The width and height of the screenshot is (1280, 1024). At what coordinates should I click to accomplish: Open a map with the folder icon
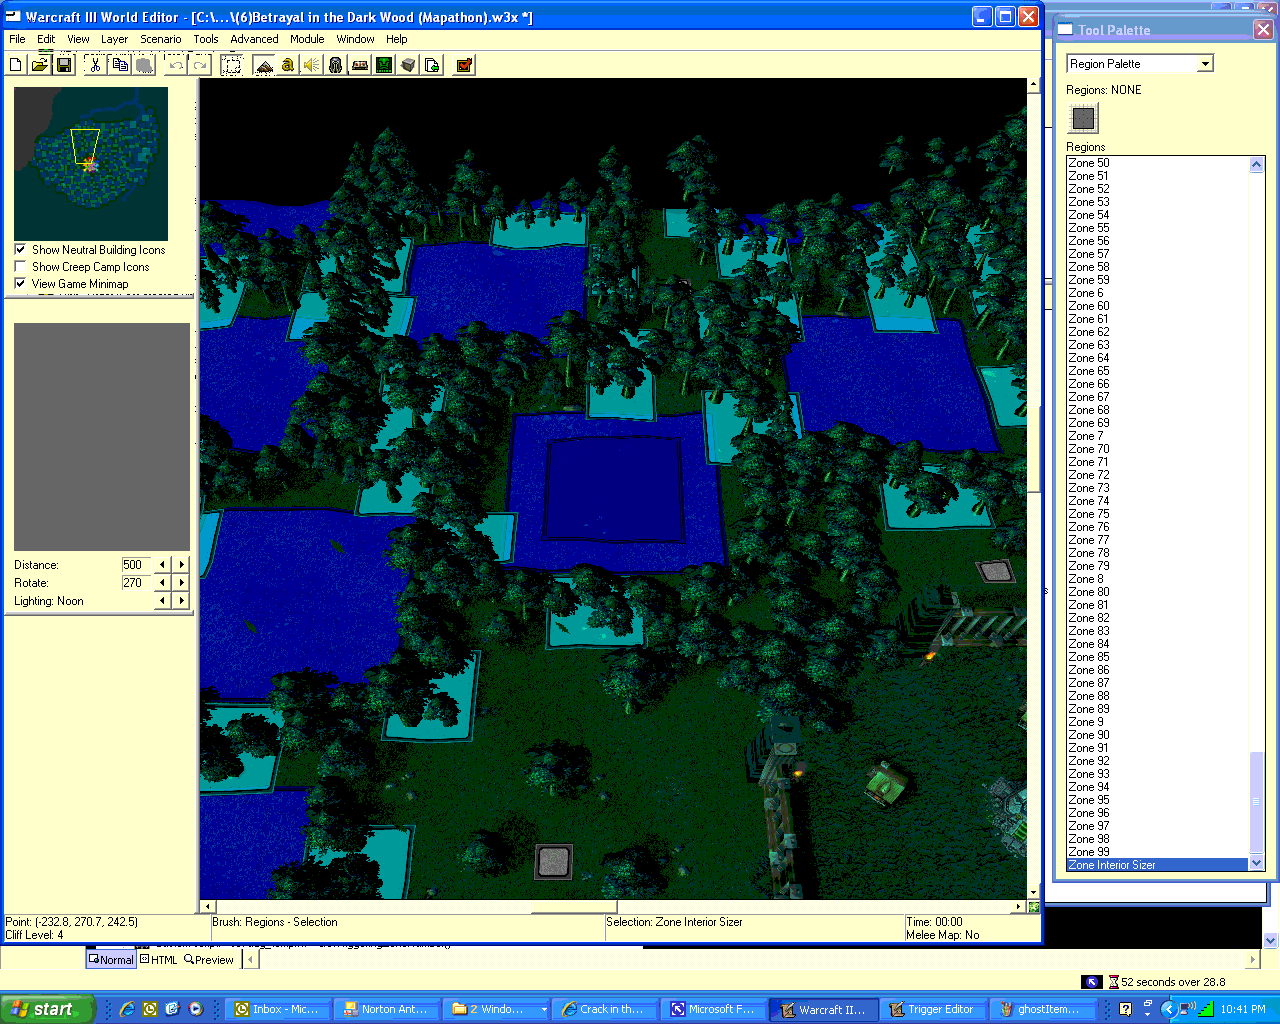(40, 65)
